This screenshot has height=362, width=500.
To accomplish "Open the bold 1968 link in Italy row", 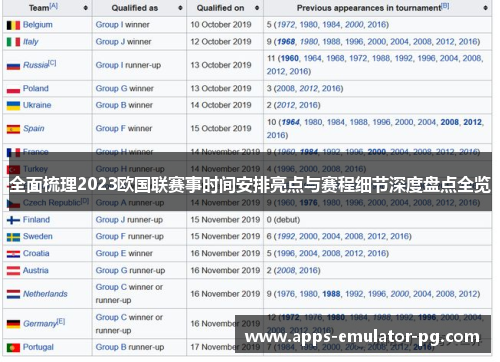I will (286, 42).
